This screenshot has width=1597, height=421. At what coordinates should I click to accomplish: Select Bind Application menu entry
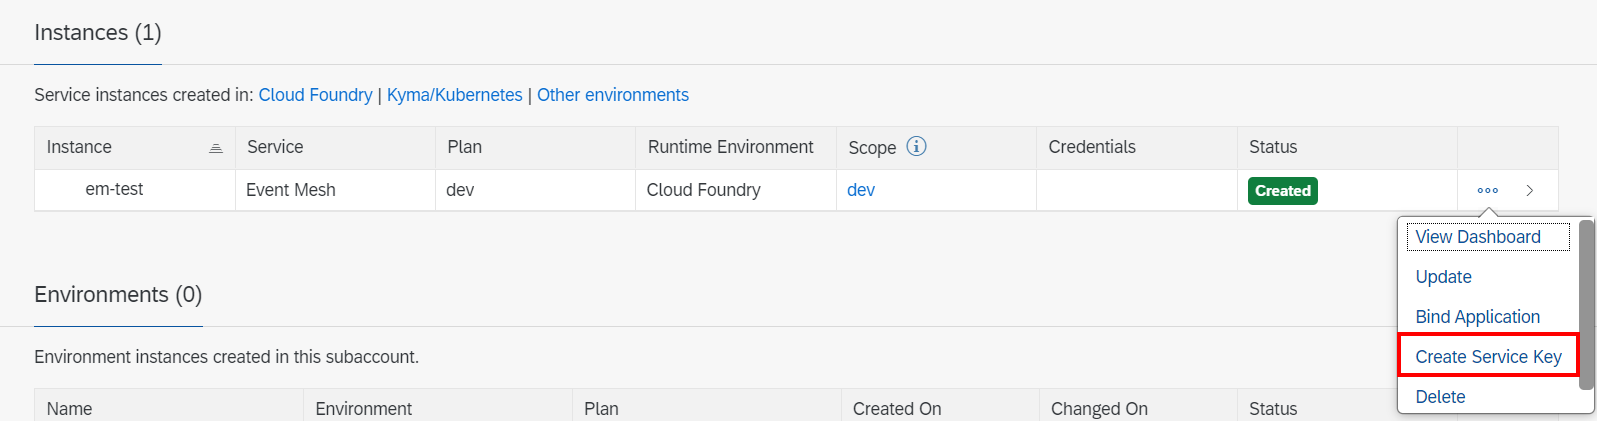coord(1477,317)
